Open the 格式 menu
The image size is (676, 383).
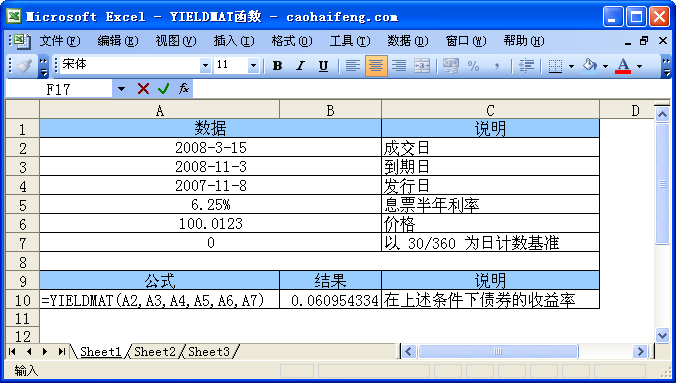(292, 41)
